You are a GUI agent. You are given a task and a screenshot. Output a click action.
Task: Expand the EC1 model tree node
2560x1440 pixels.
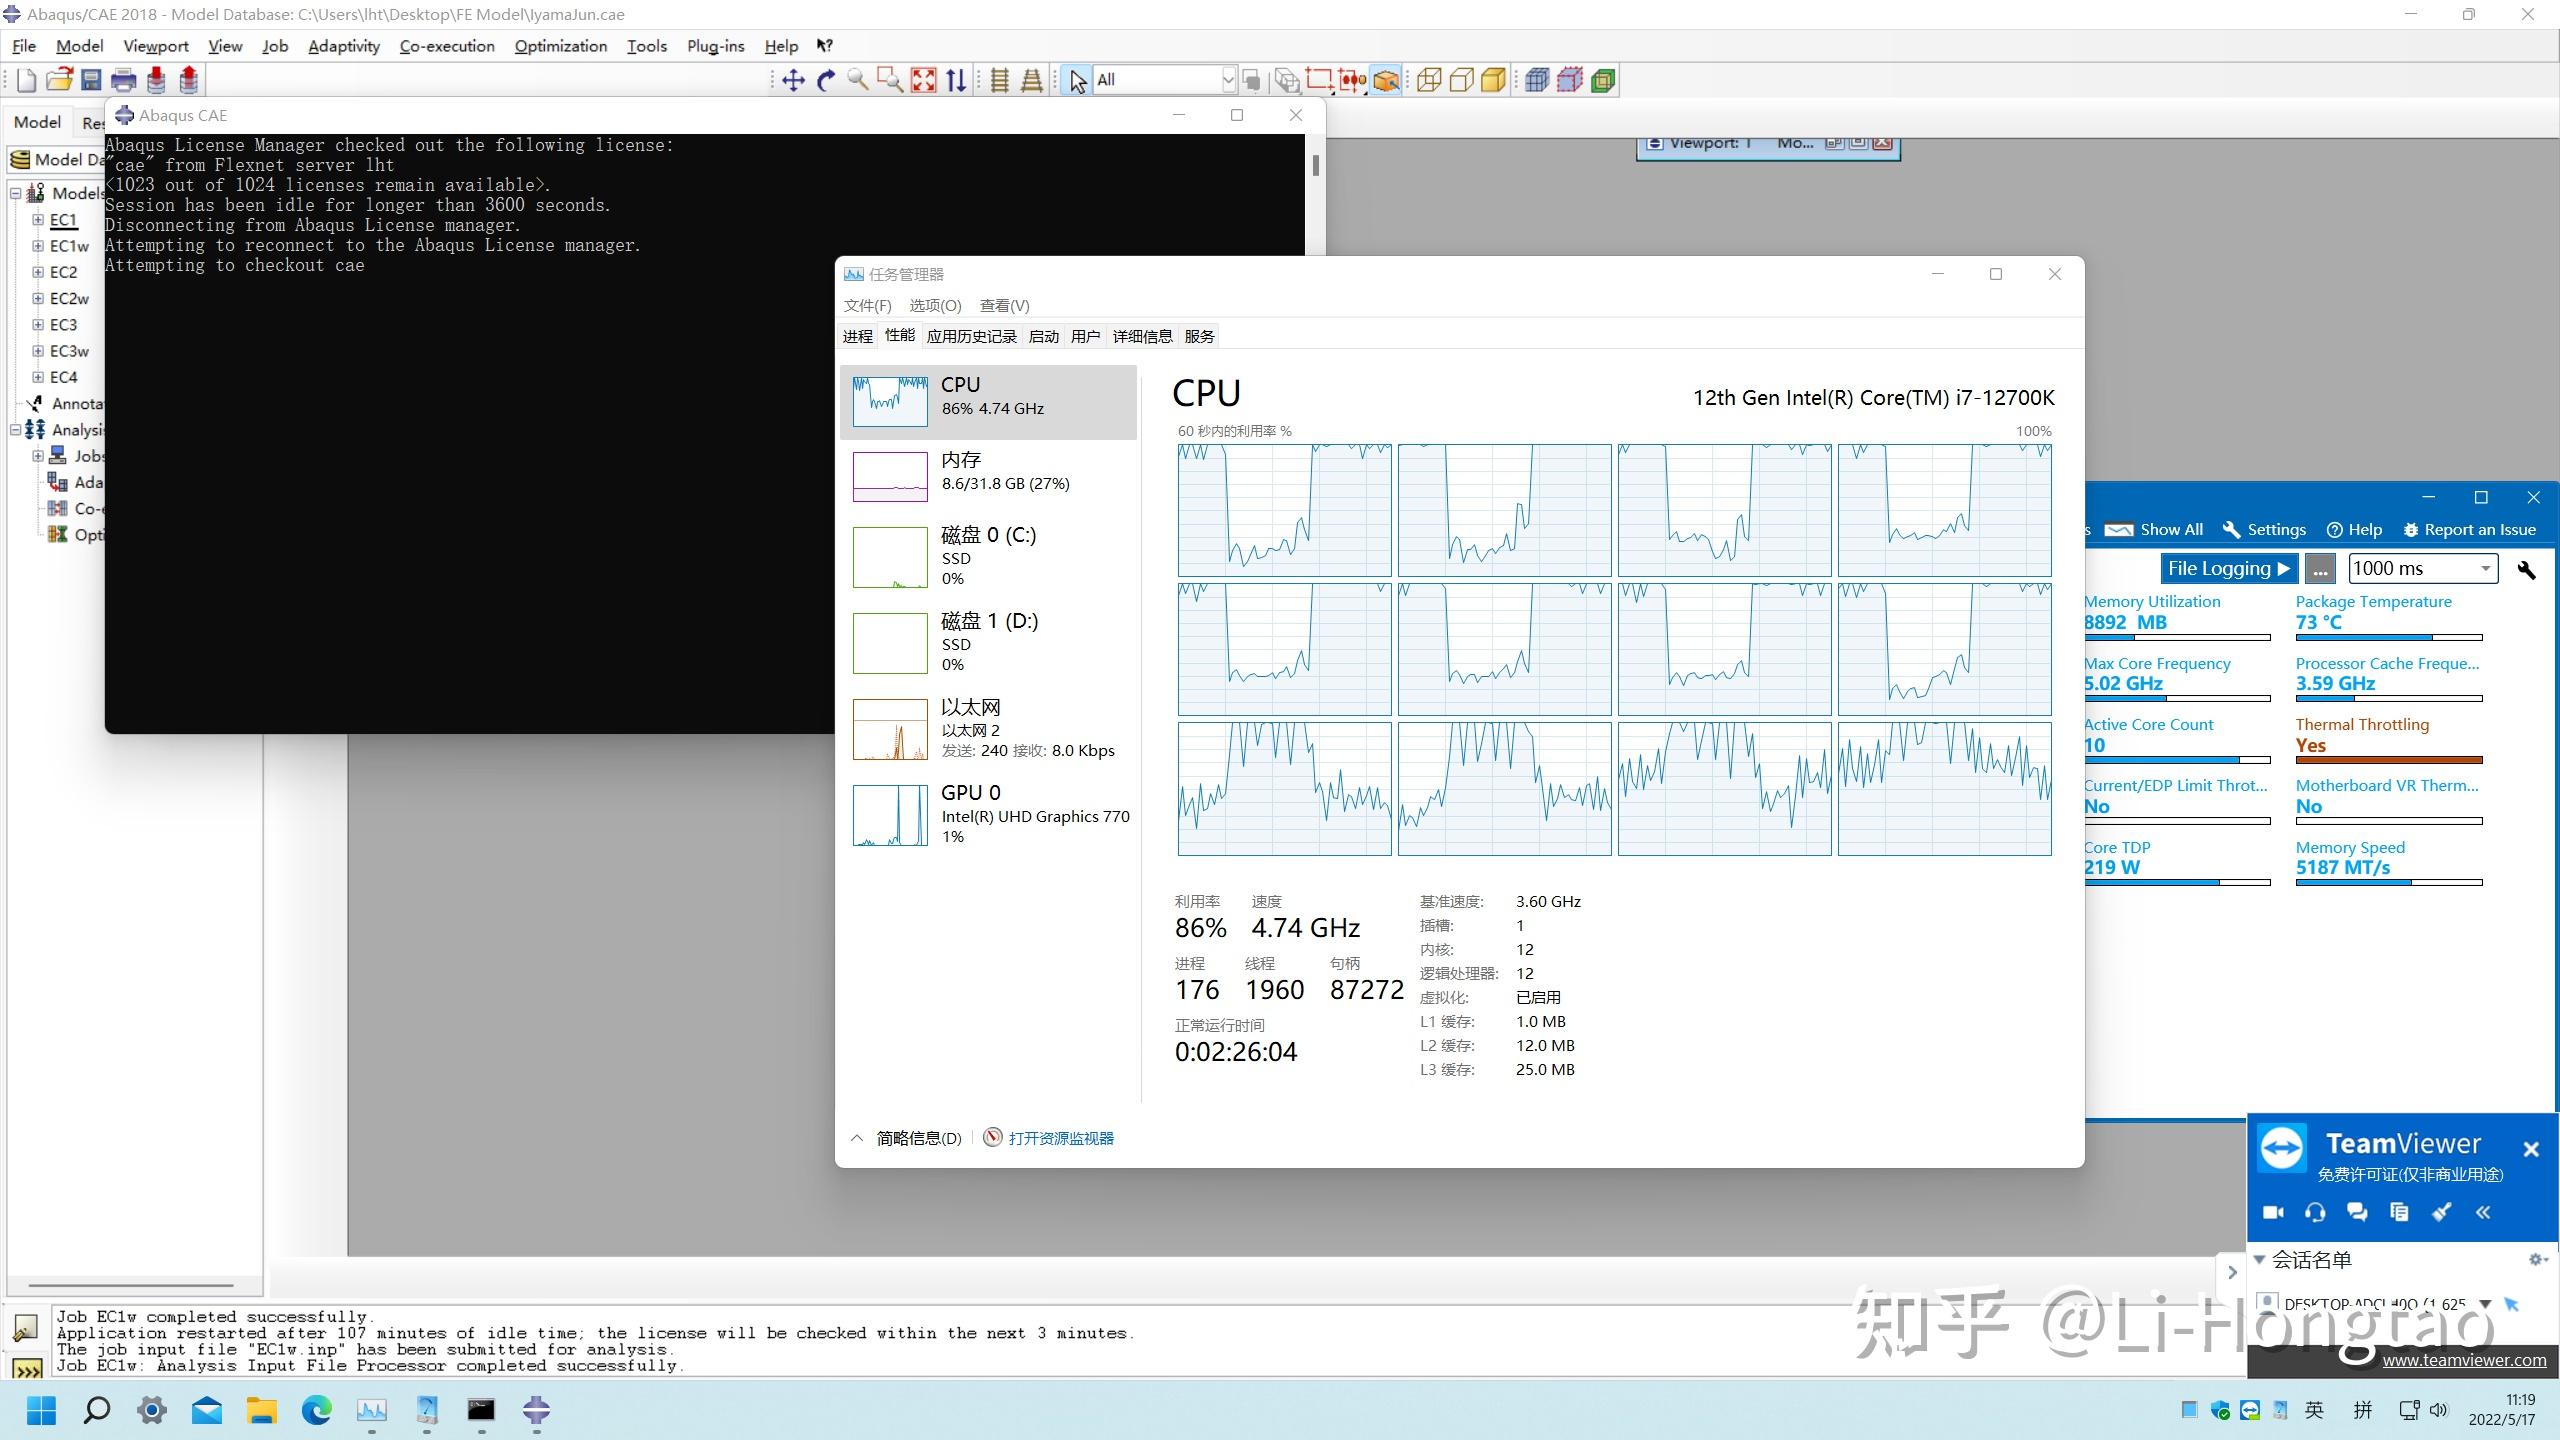(x=37, y=219)
